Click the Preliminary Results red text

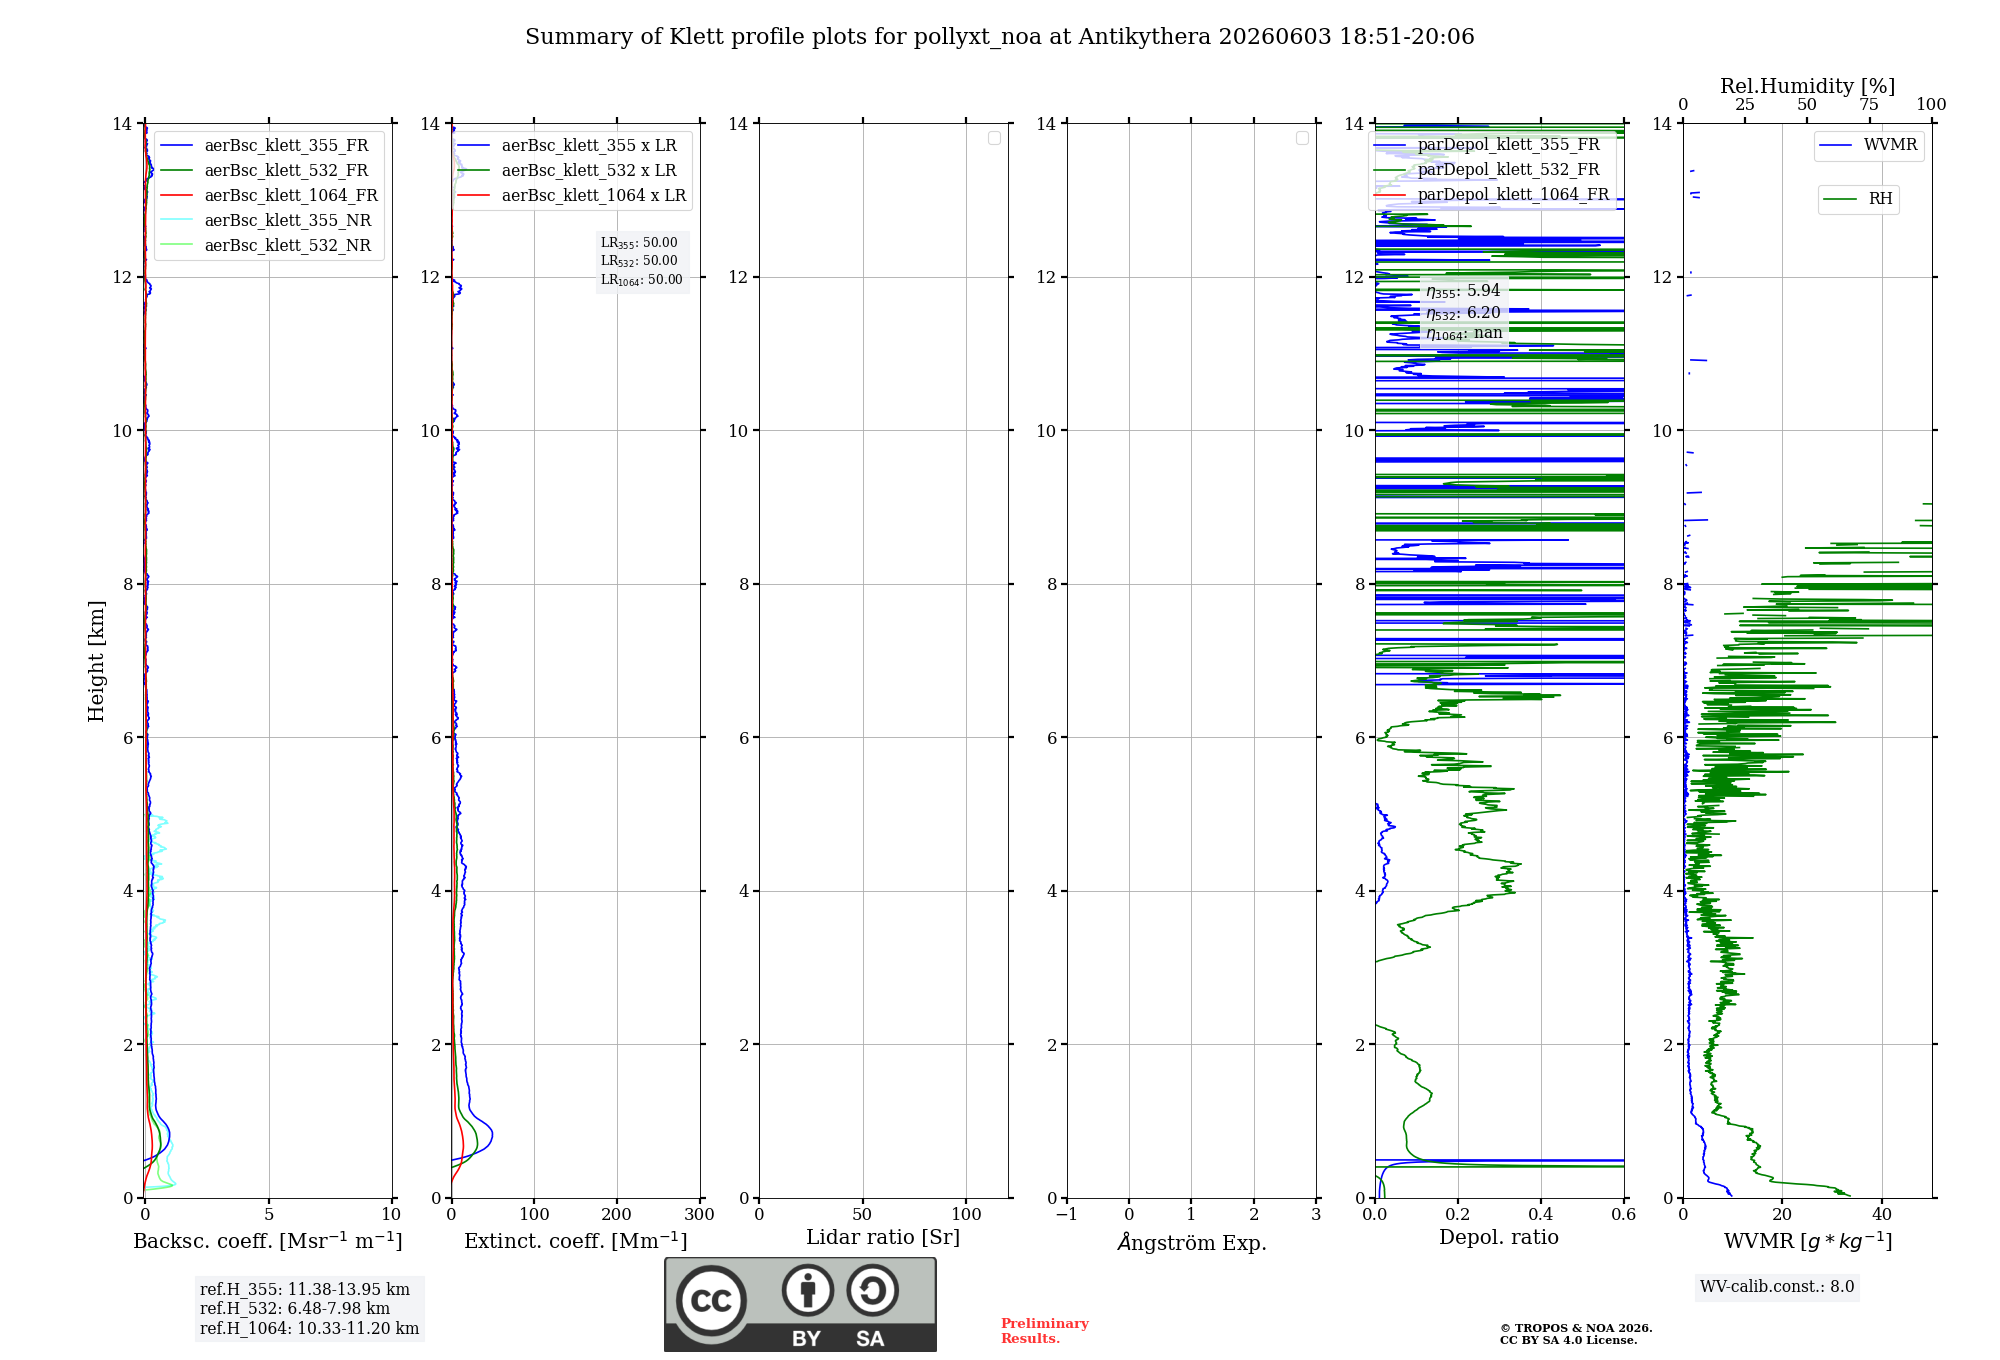[x=1045, y=1331]
